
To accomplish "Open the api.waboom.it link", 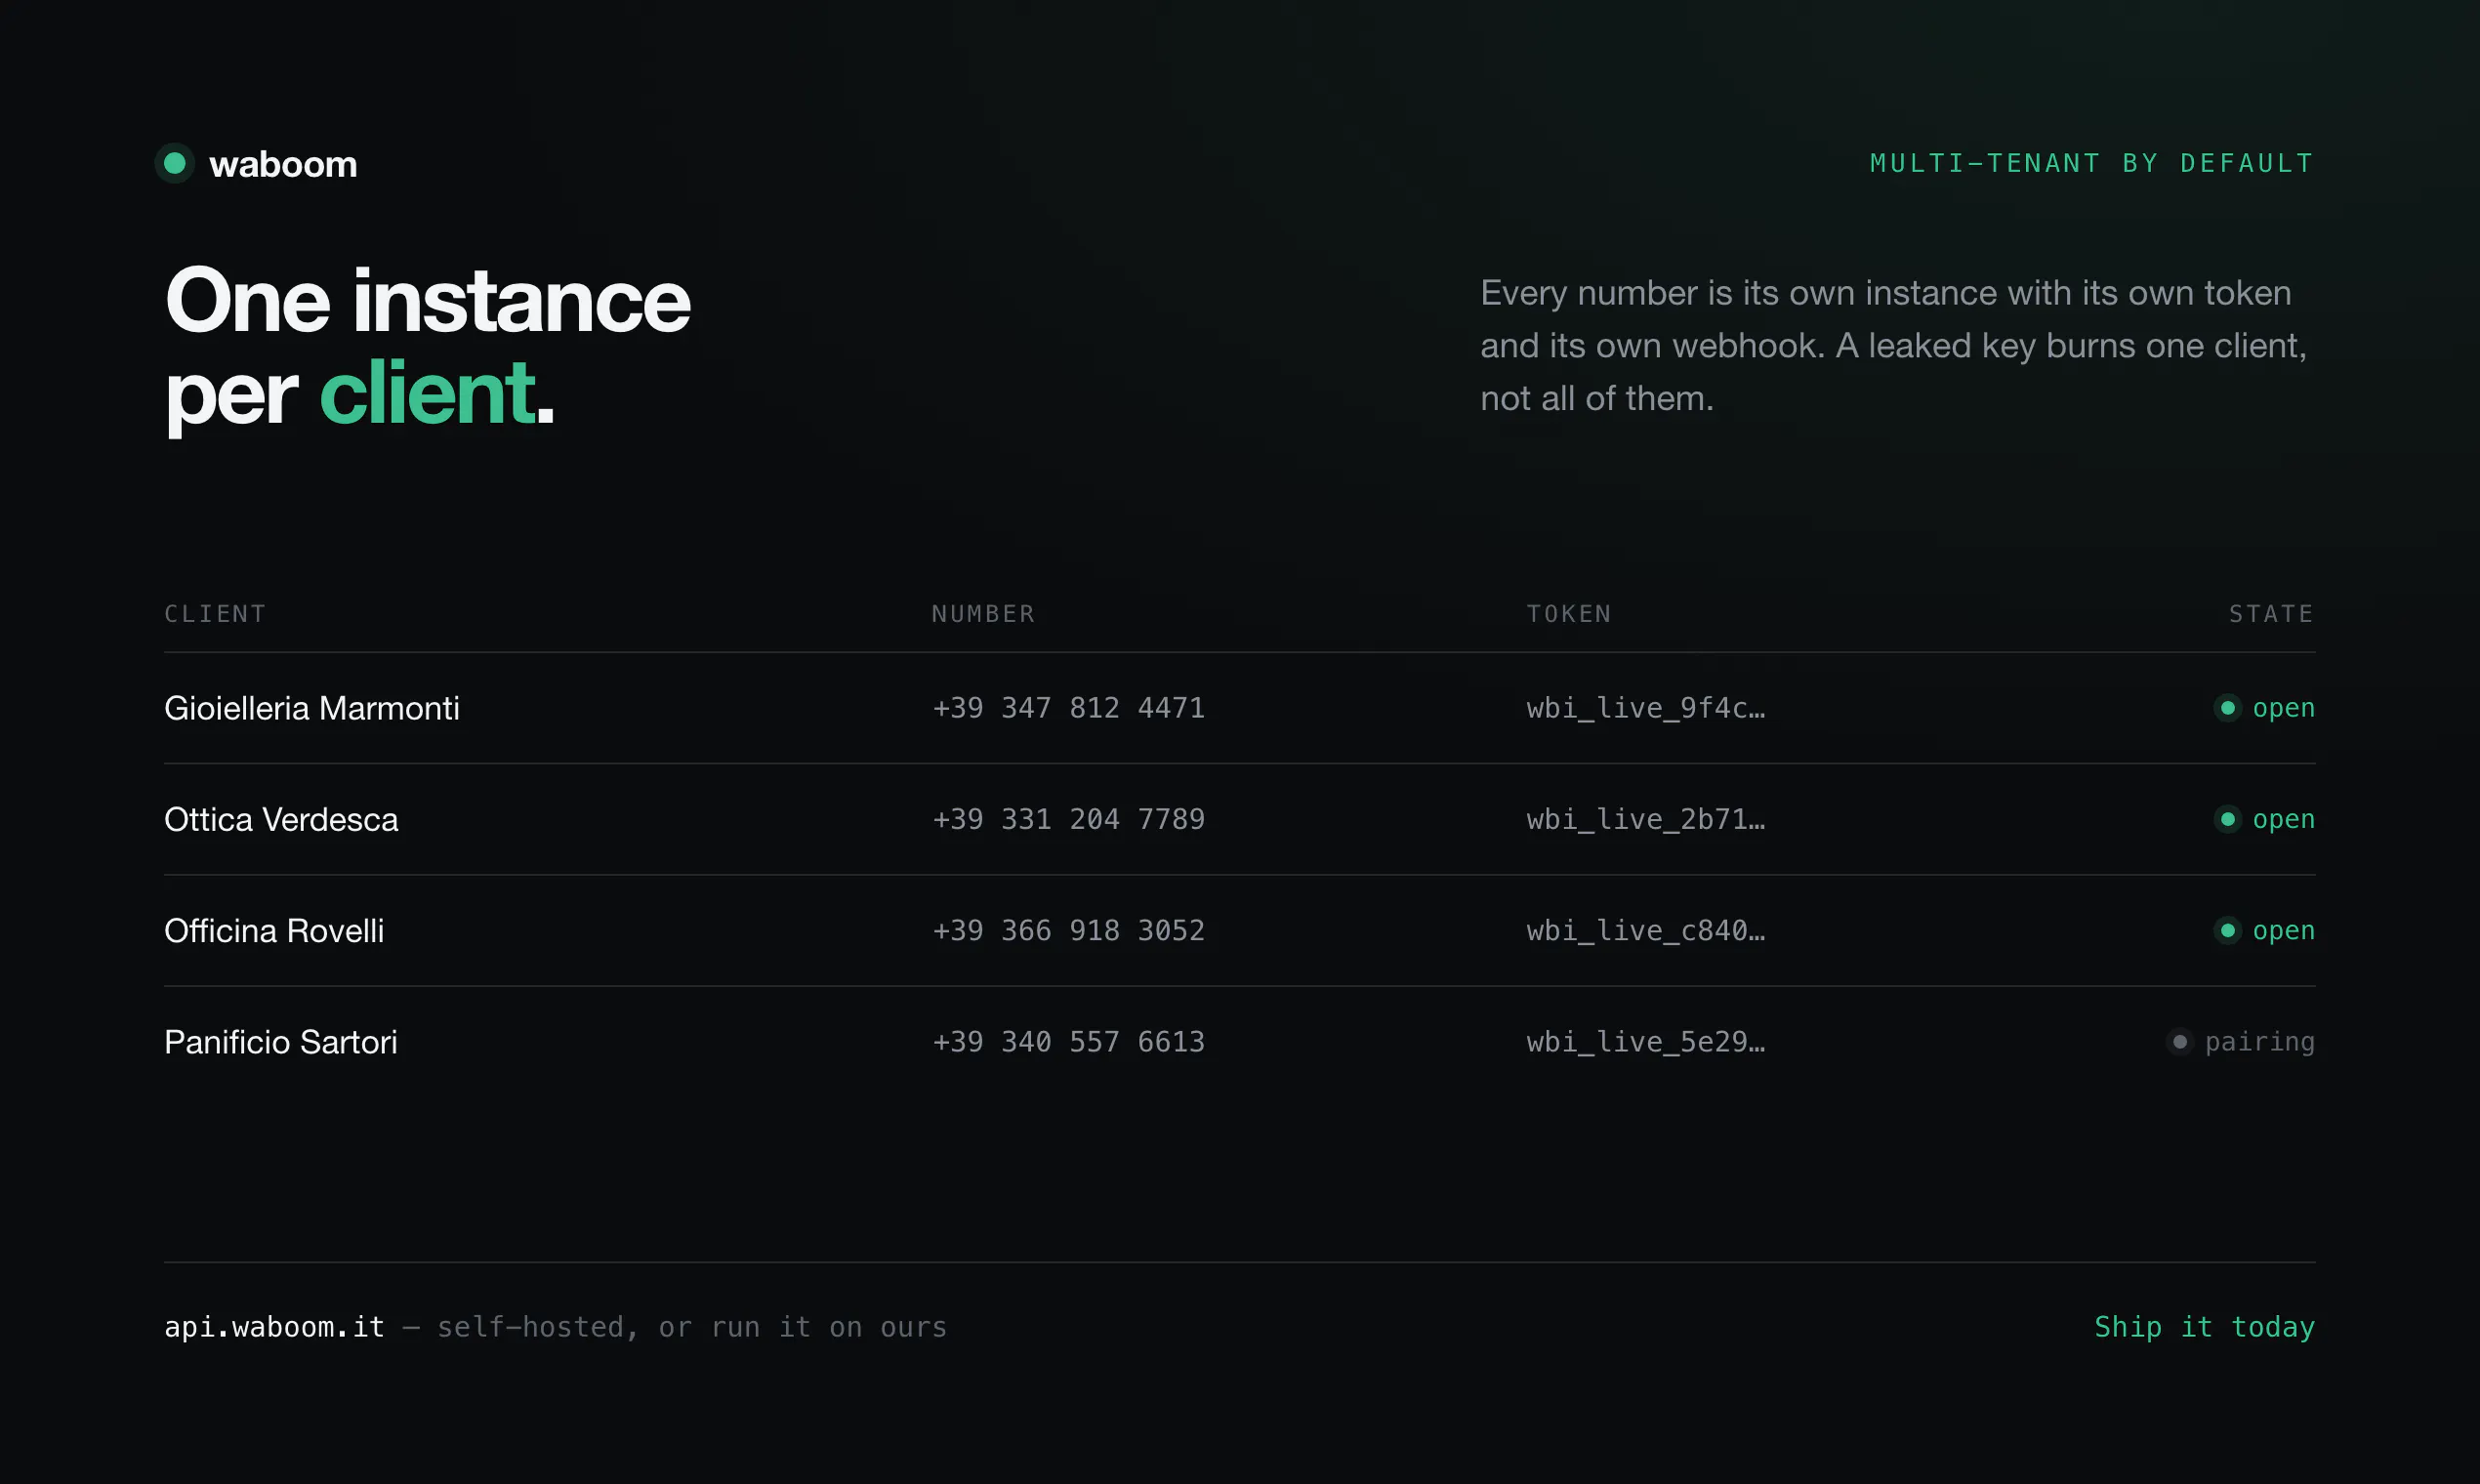I will point(274,1327).
